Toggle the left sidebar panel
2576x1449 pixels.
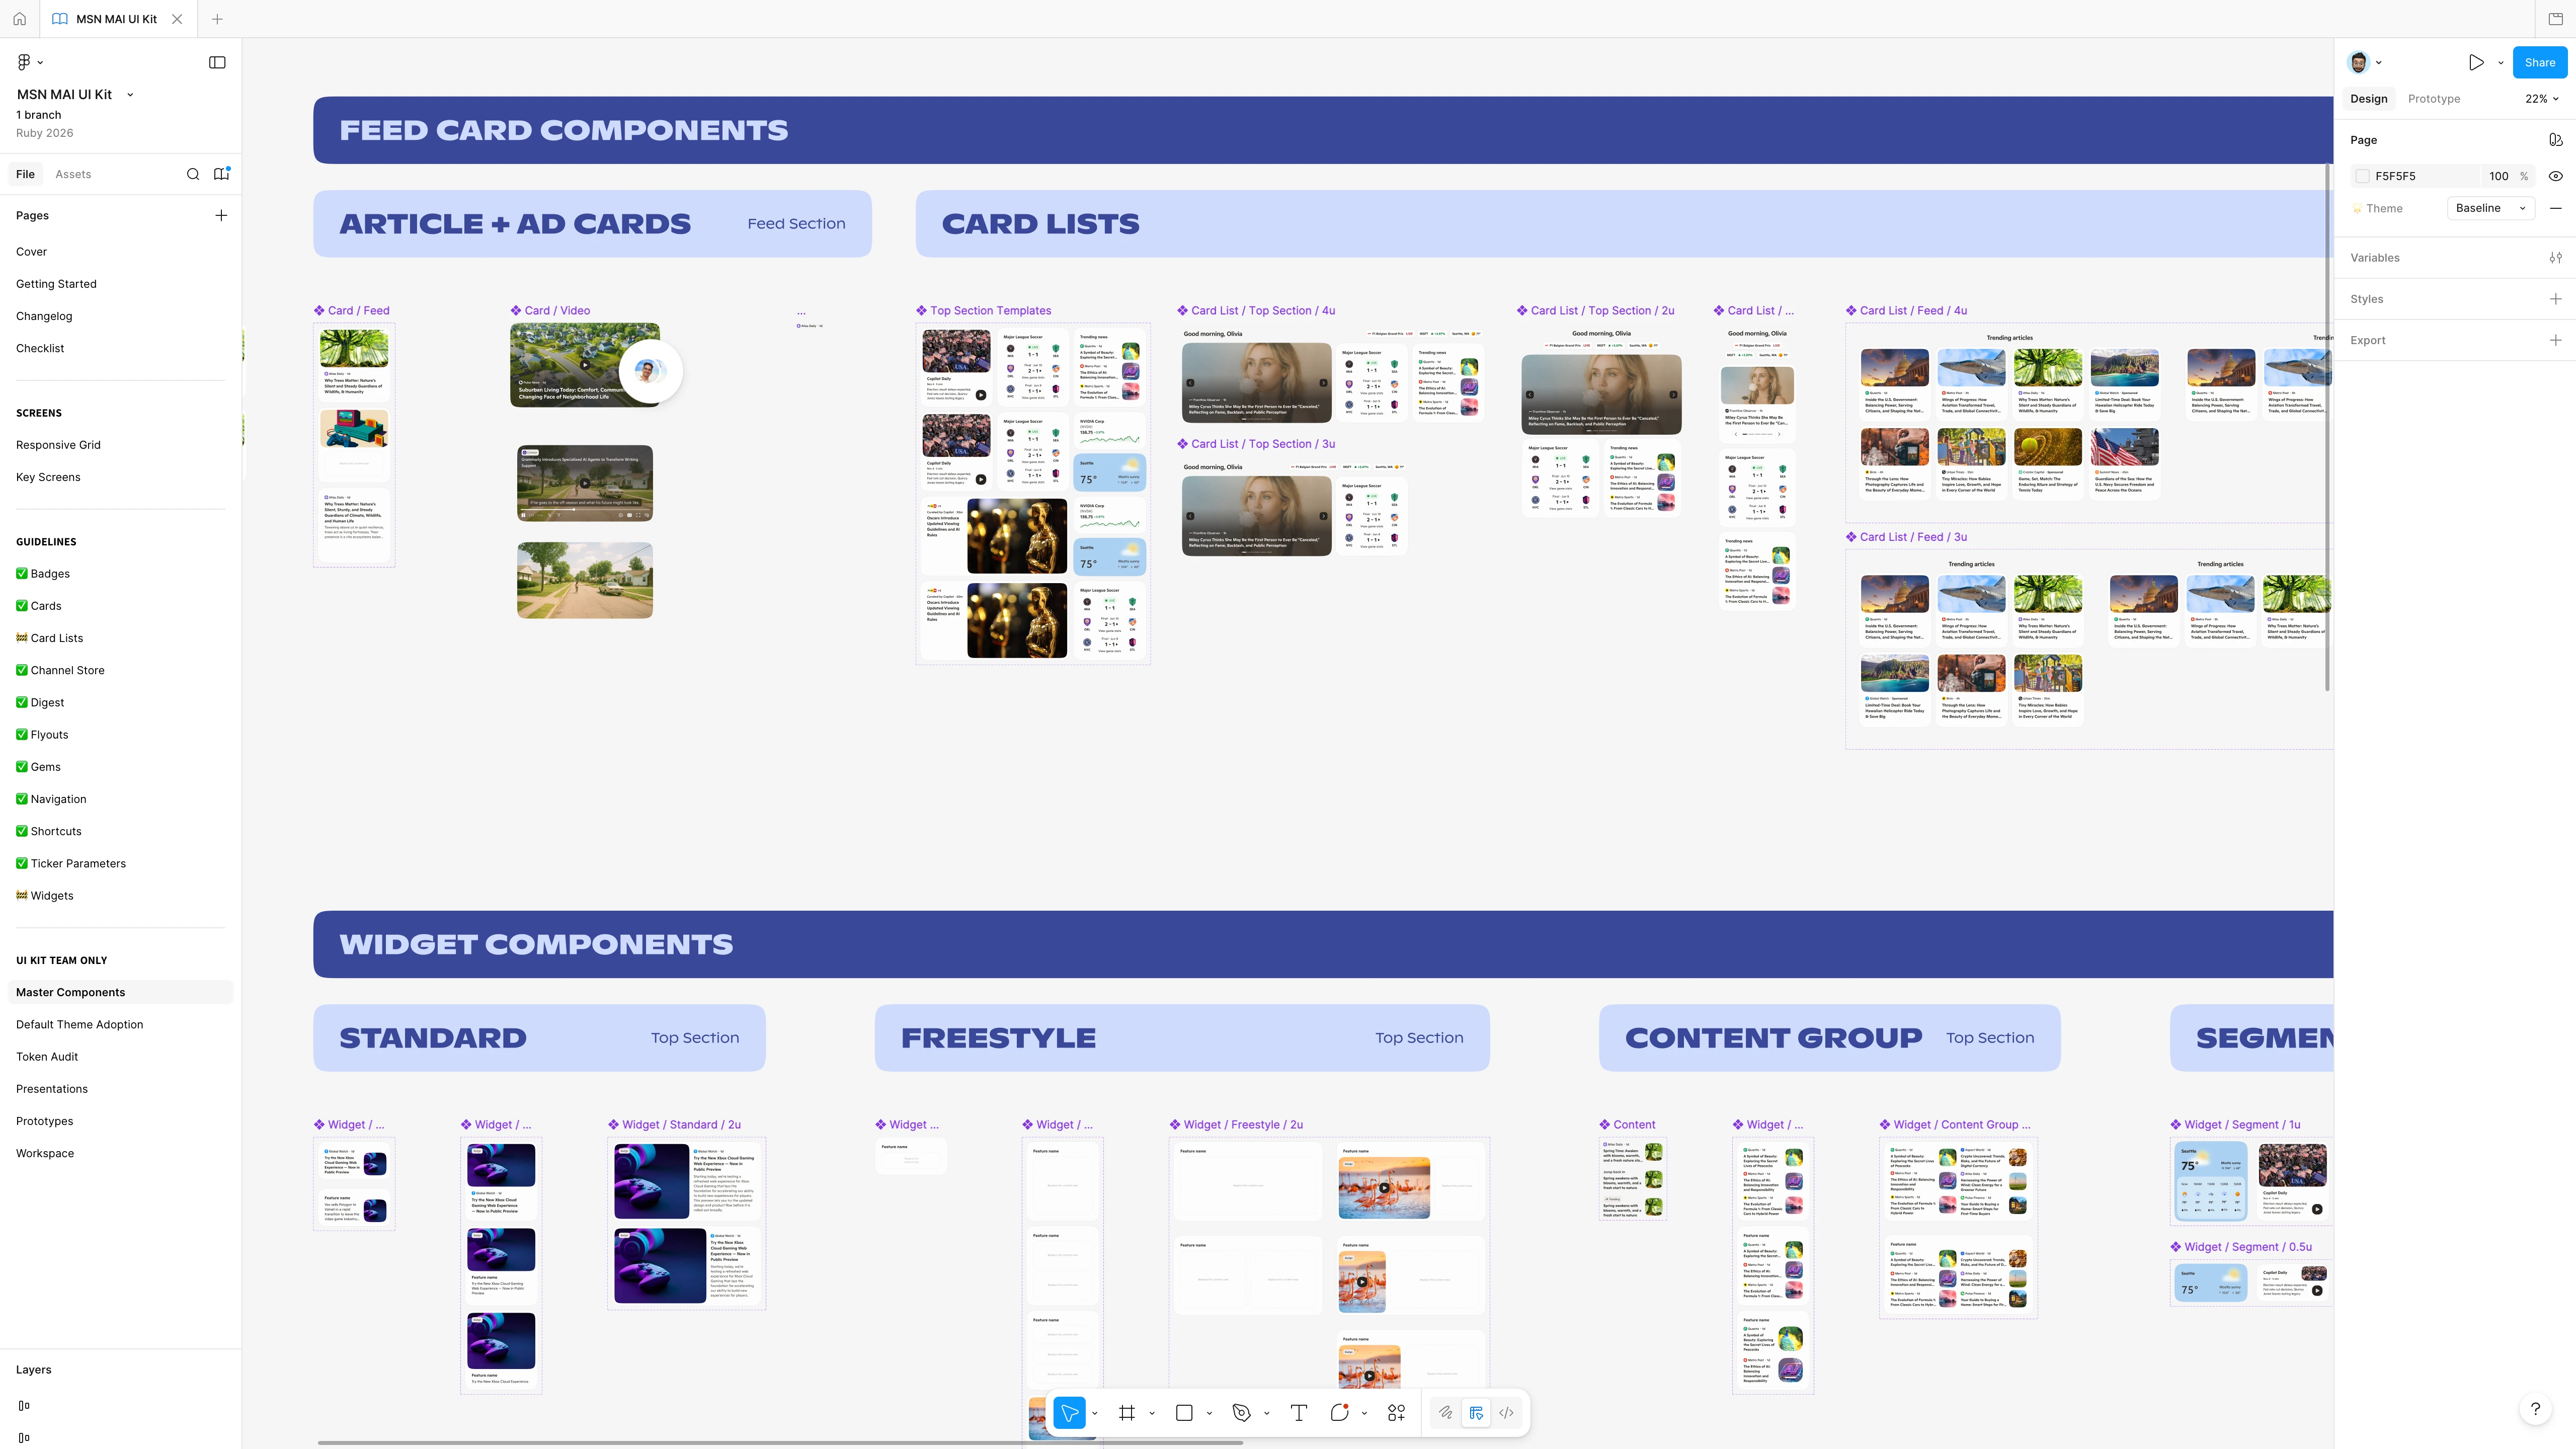tap(217, 62)
